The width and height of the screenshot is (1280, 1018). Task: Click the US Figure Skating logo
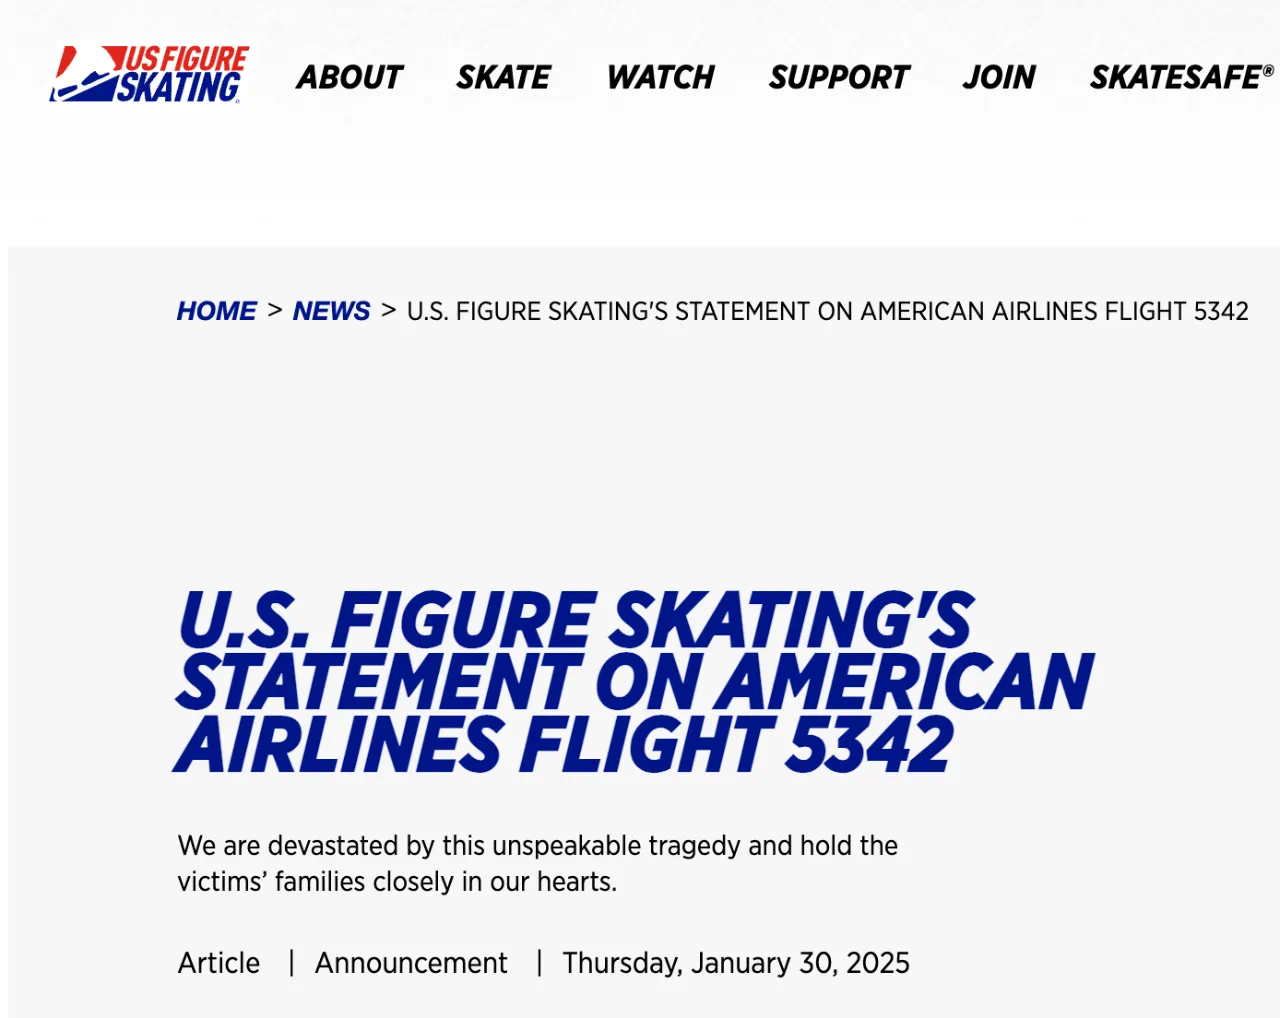click(x=149, y=74)
